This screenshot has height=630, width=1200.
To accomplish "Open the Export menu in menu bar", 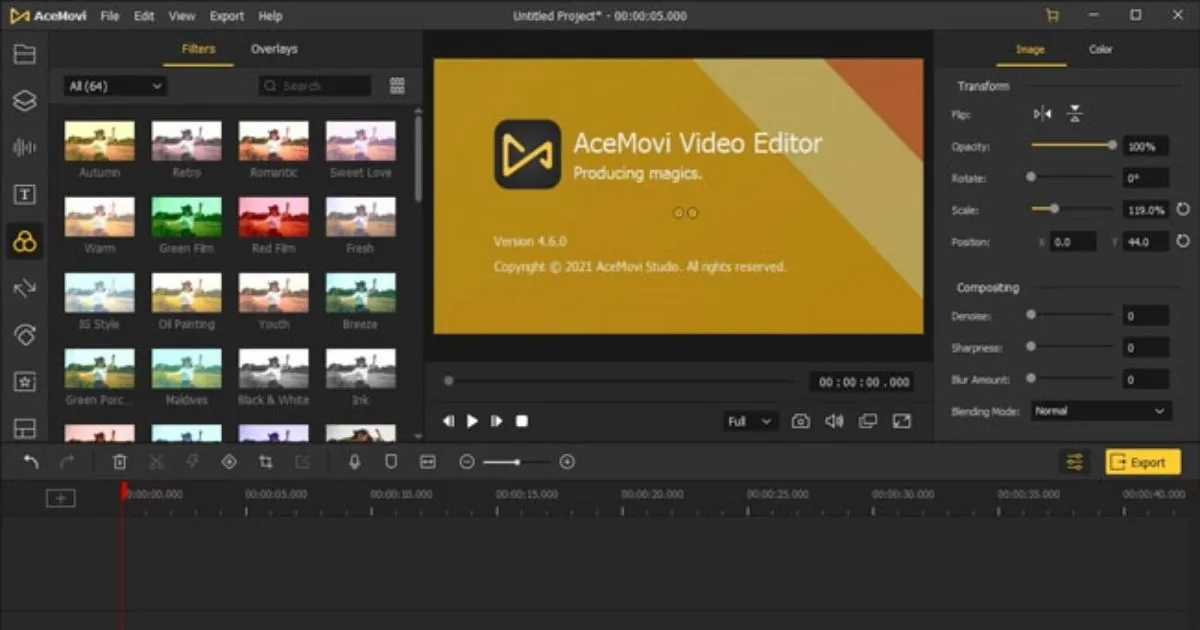I will (227, 16).
